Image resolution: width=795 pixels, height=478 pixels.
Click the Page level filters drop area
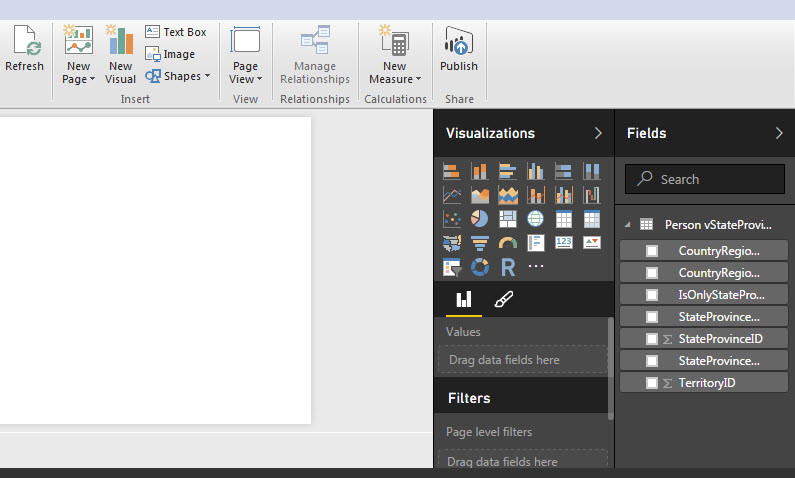pyautogui.click(x=523, y=461)
